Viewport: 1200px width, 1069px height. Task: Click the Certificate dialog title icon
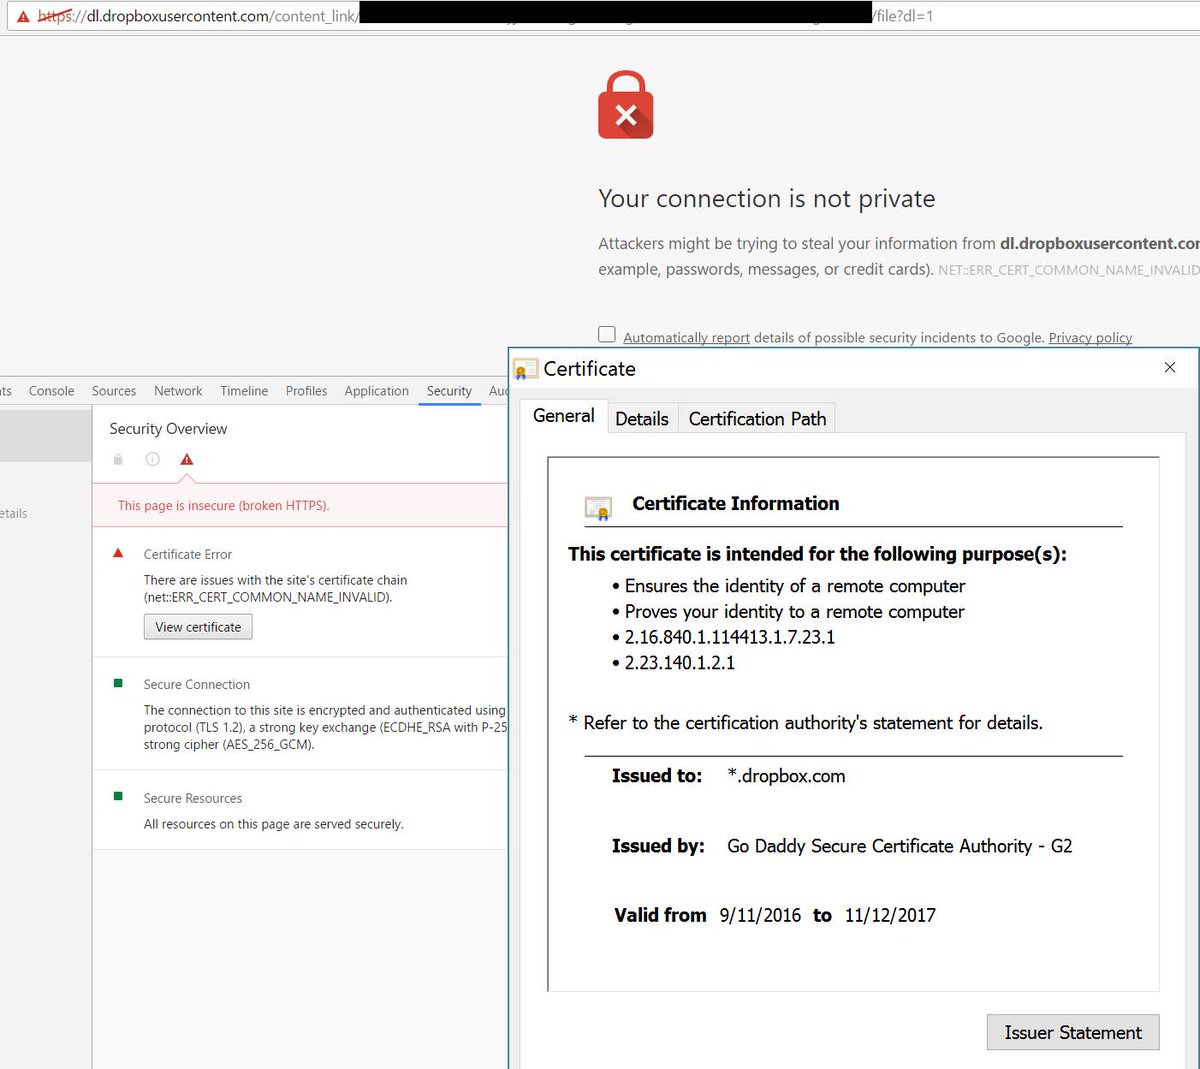526,369
